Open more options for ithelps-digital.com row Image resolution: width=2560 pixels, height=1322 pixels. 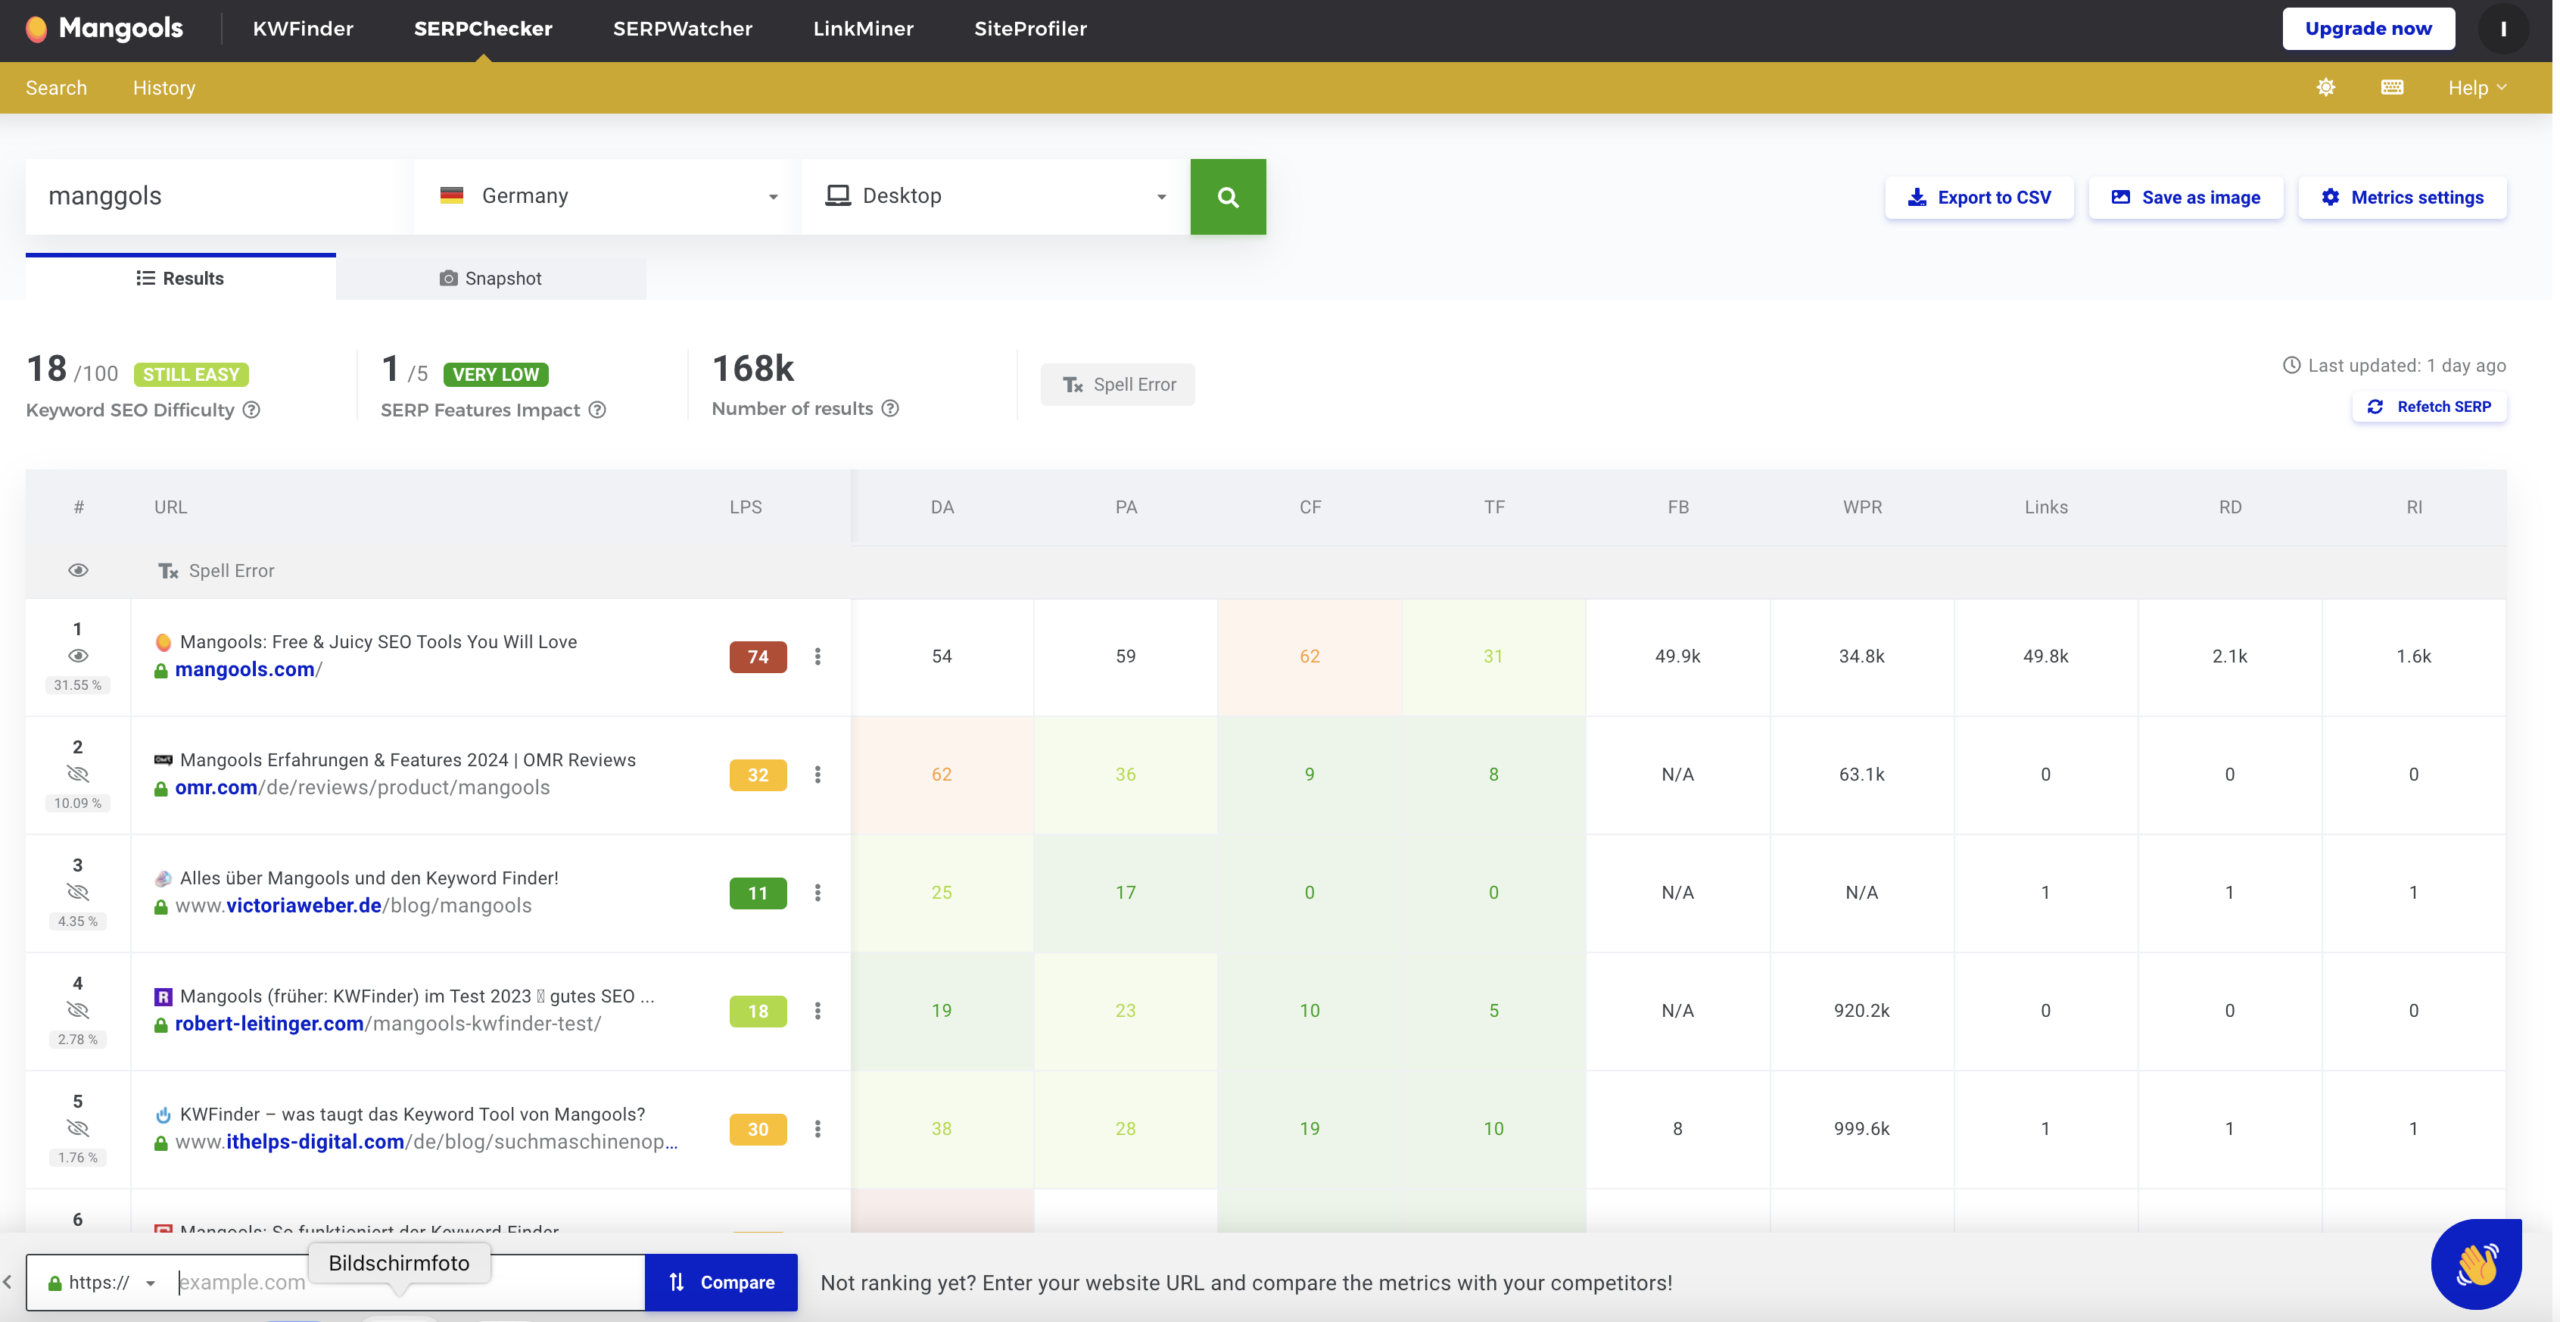coord(818,1129)
